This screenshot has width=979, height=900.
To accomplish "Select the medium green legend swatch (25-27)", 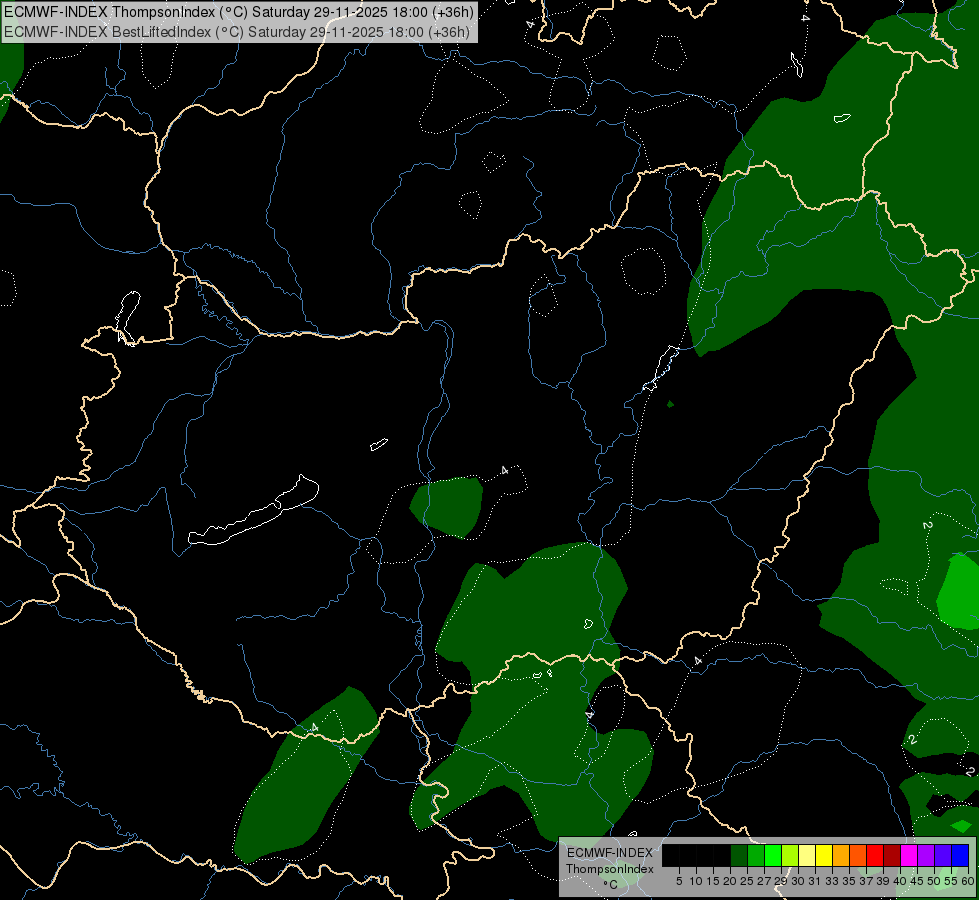I will point(756,855).
